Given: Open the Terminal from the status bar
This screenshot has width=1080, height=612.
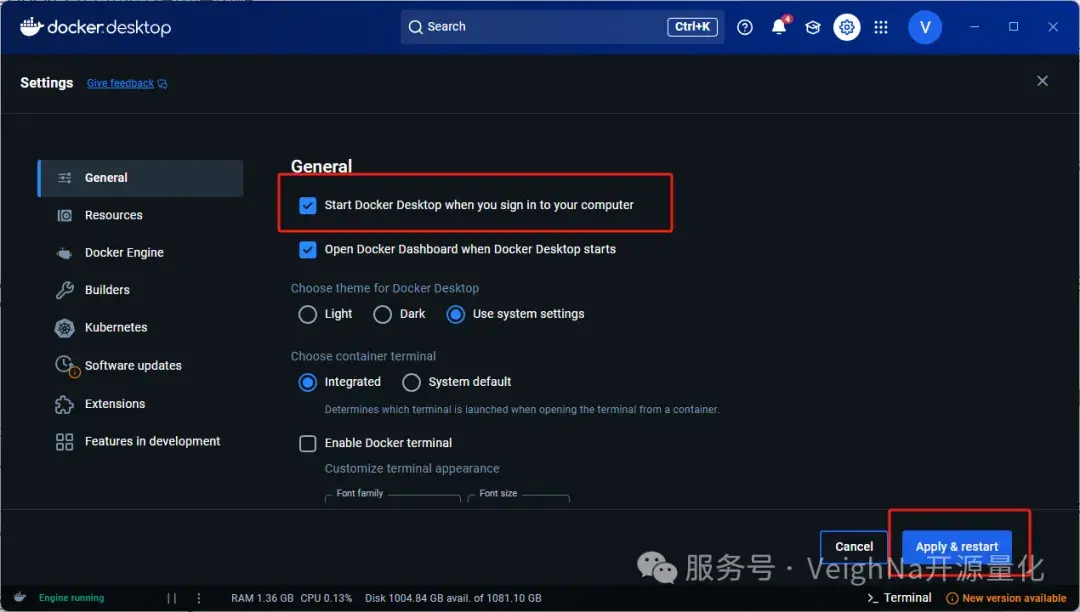Looking at the screenshot, I should [898, 597].
